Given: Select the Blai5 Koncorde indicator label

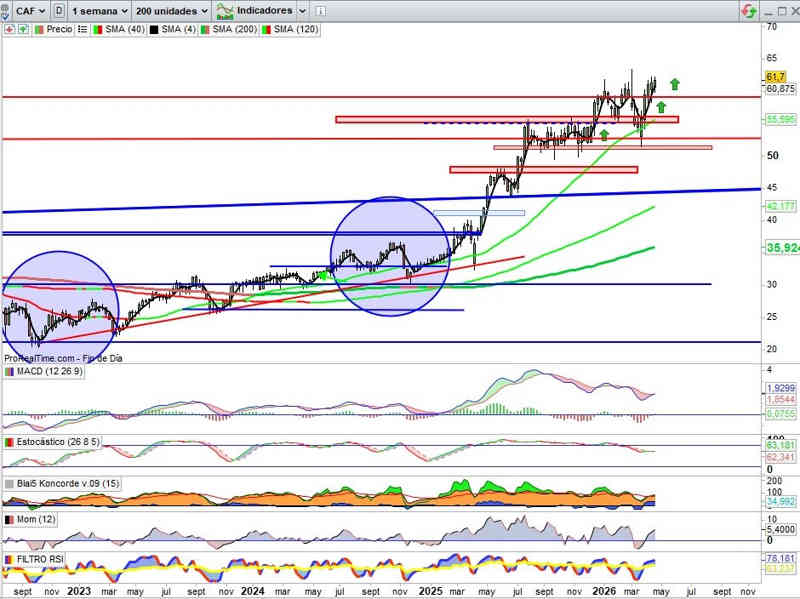Looking at the screenshot, I should [60, 483].
